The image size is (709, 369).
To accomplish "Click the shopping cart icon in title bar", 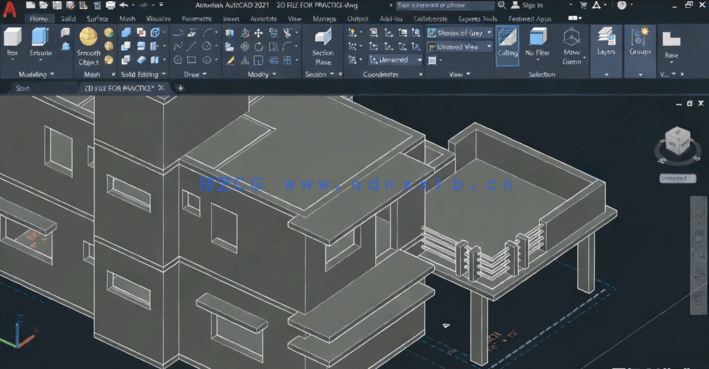I will pyautogui.click(x=583, y=5).
